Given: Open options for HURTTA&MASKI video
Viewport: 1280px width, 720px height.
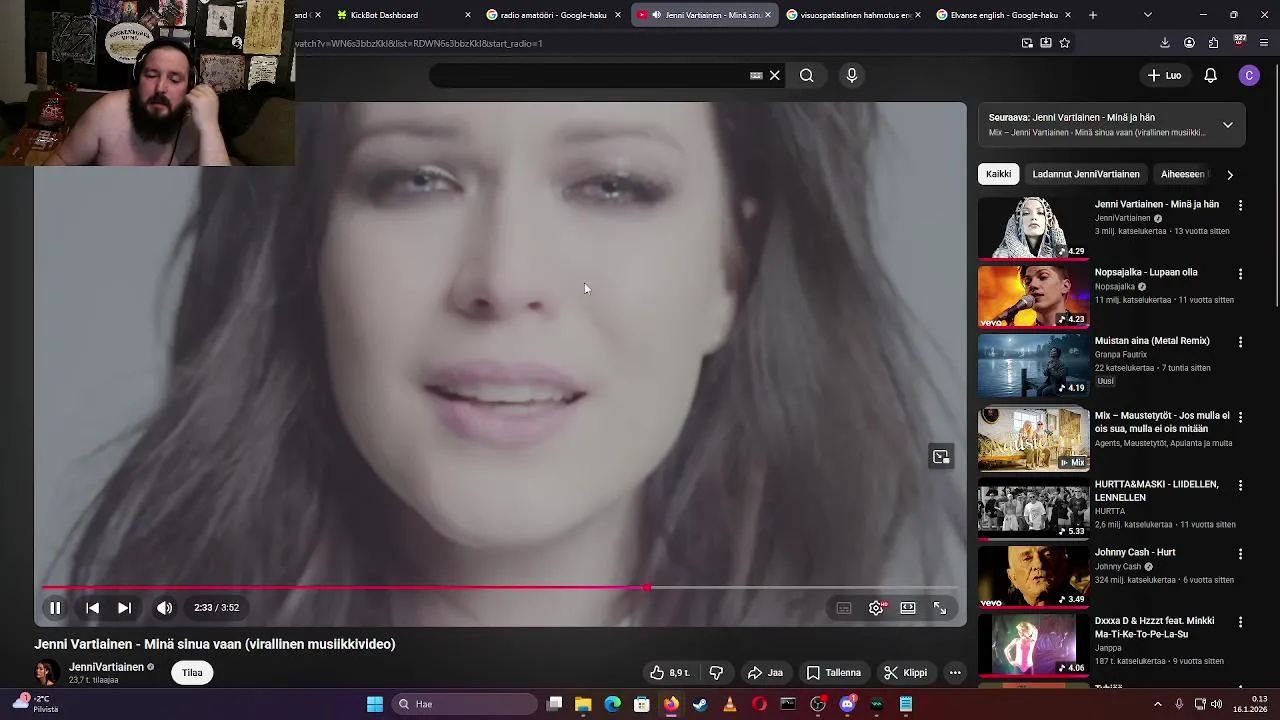Looking at the screenshot, I should 1240,485.
